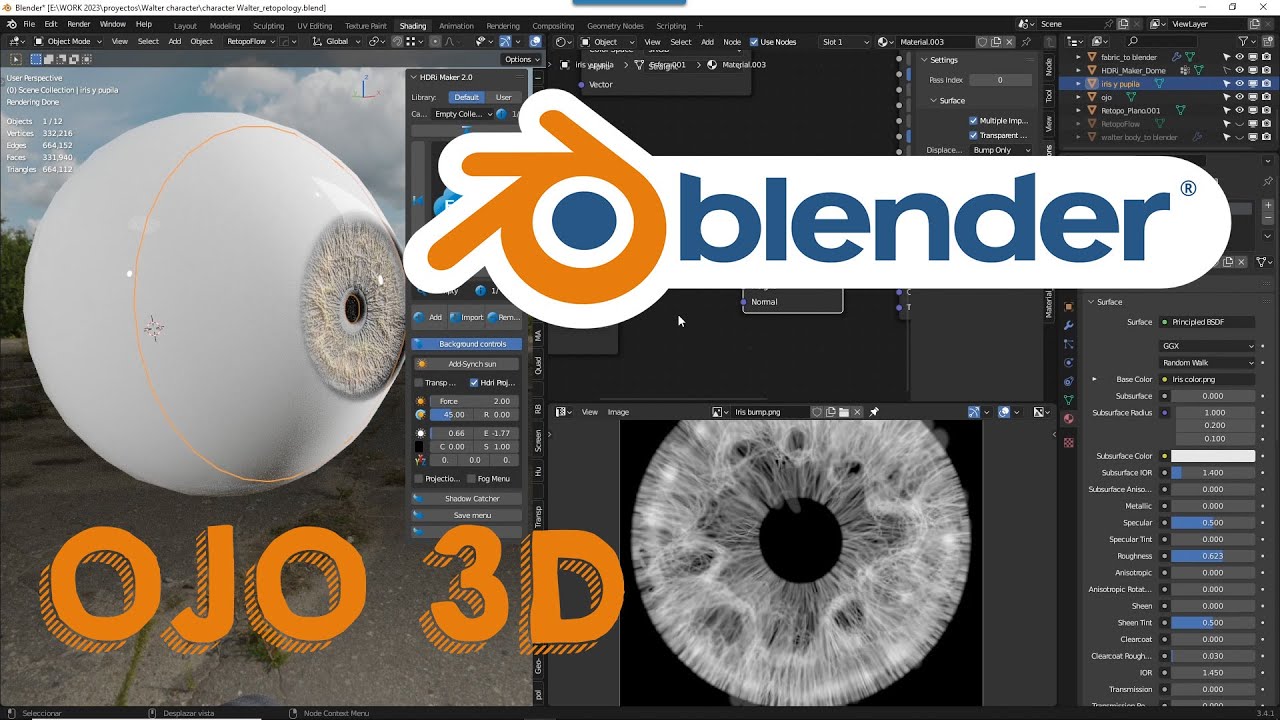Open the Object Data properties tab icon
The height and width of the screenshot is (720, 1280).
click(x=1068, y=399)
